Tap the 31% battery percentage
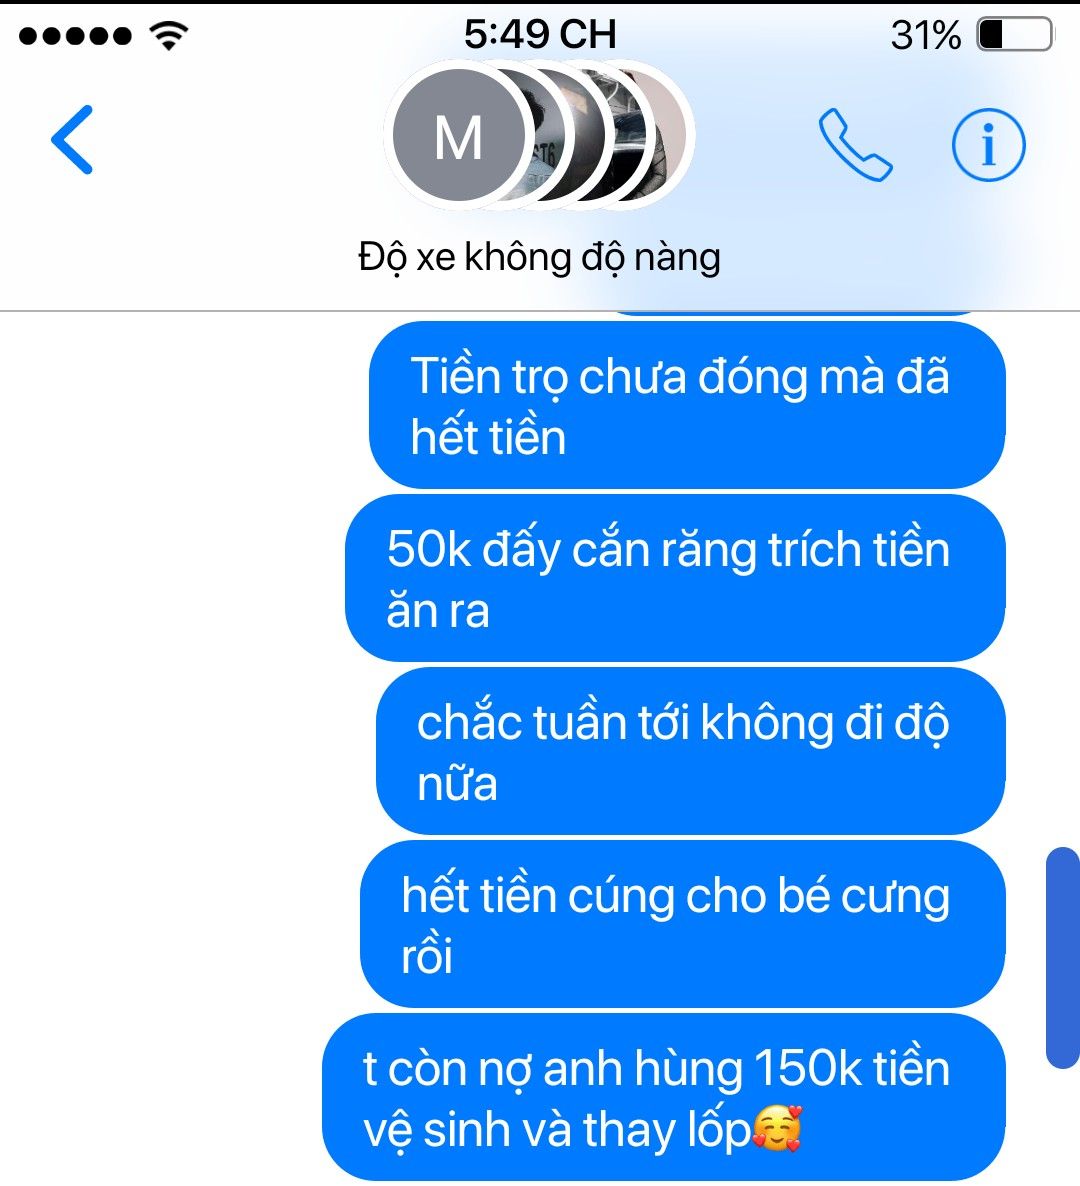1080x1186 pixels. tap(926, 36)
